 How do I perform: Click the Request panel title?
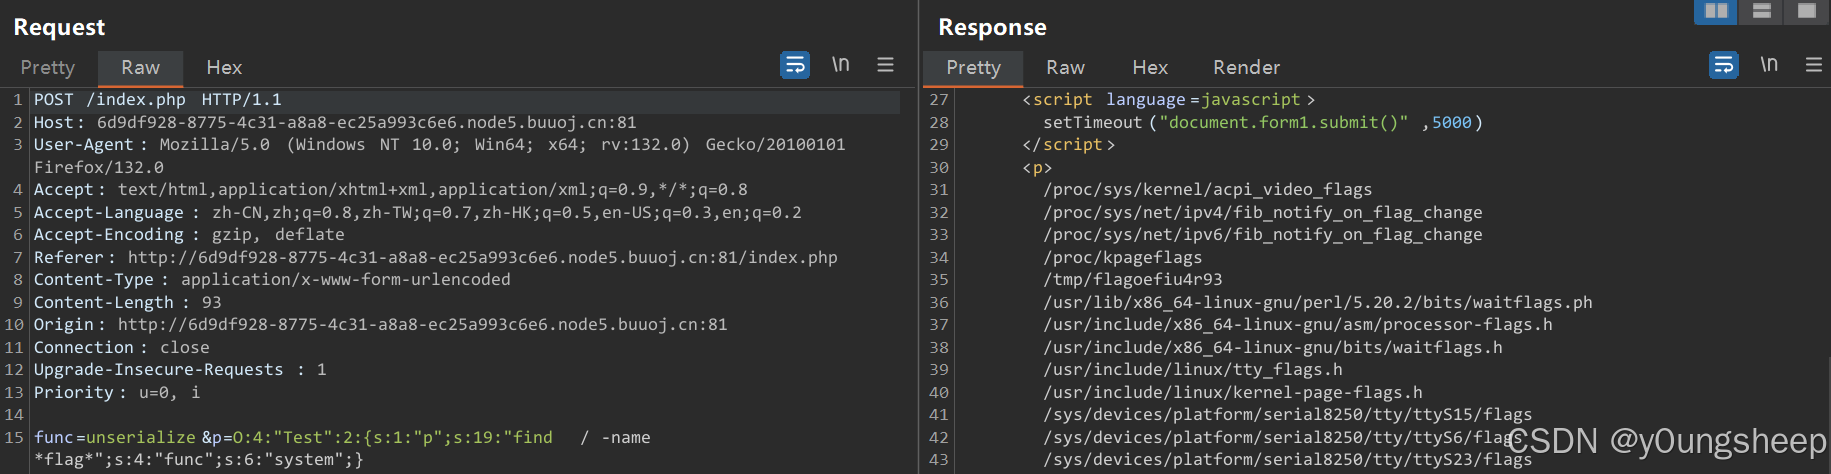59,27
